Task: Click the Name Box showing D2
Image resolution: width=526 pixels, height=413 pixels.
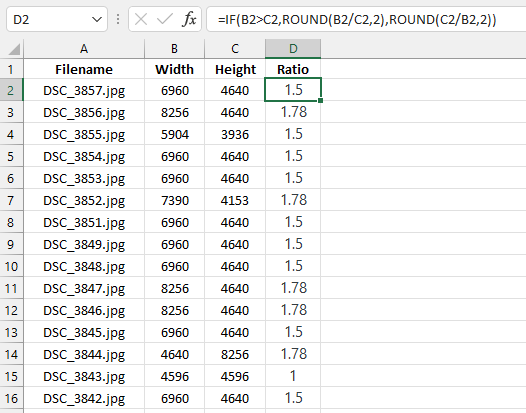Action: pos(50,19)
